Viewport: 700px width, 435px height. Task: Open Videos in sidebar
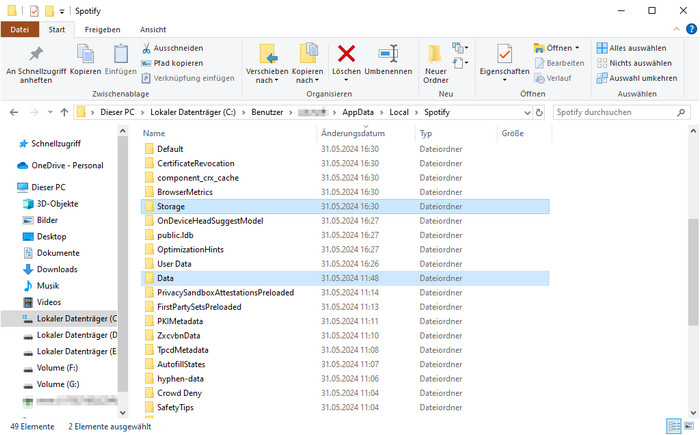49,302
